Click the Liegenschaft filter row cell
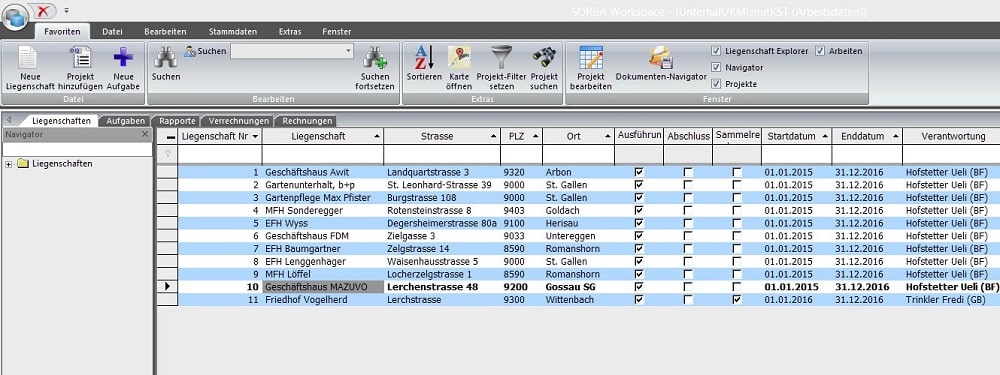Image resolution: width=1000 pixels, height=375 pixels. tap(323, 154)
